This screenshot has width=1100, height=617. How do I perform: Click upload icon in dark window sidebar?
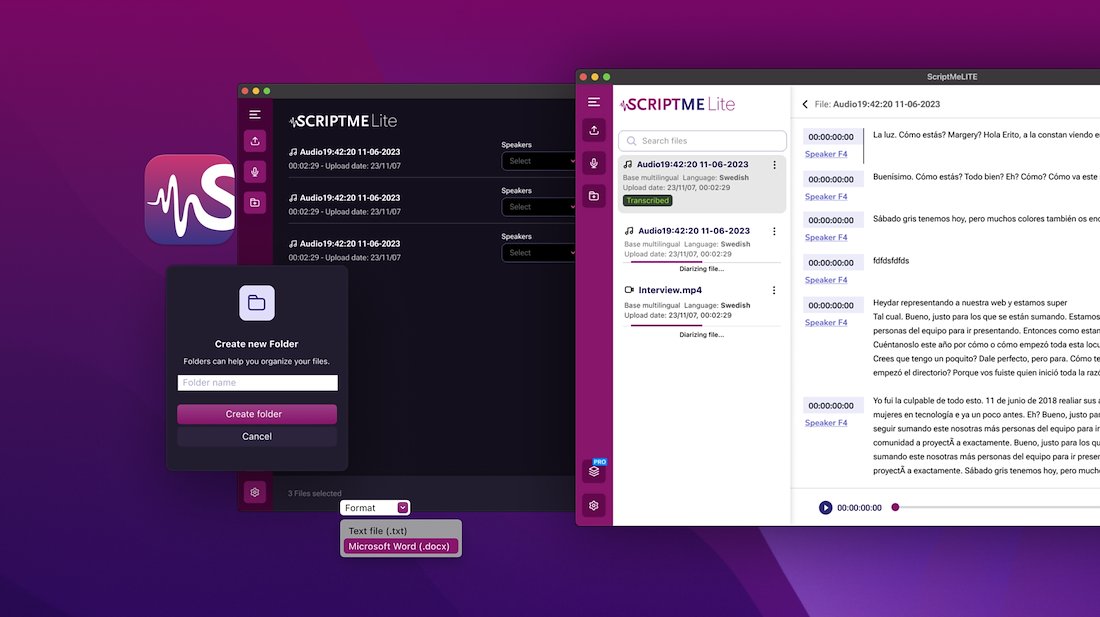(255, 141)
